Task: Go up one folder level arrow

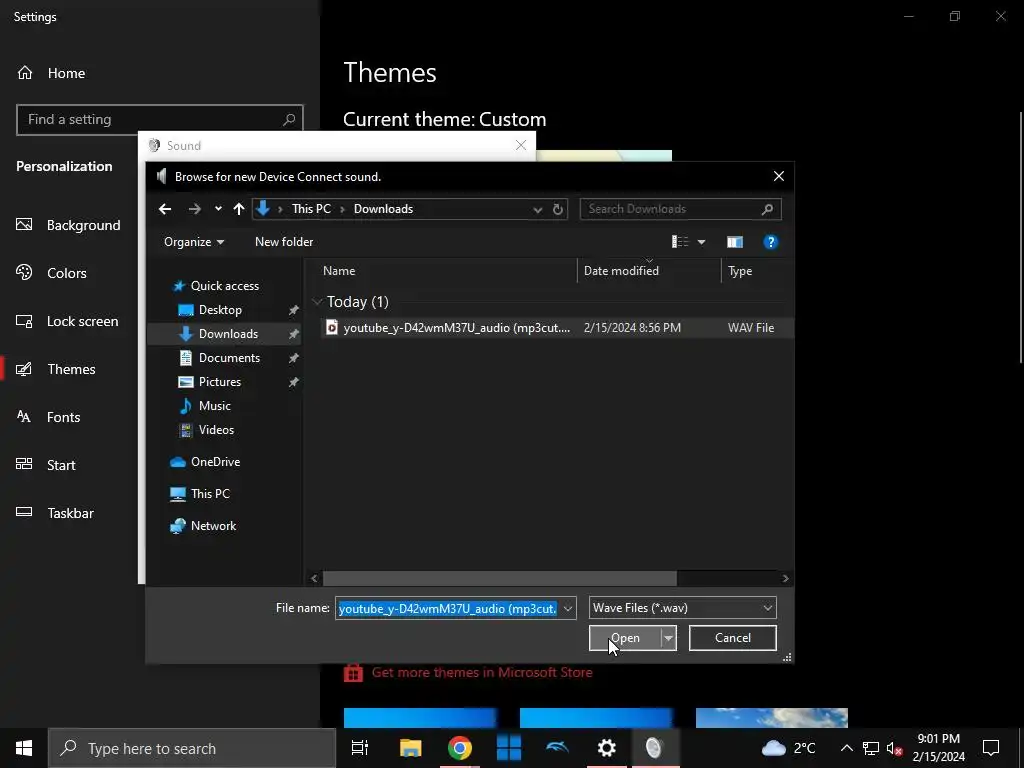Action: (x=239, y=209)
